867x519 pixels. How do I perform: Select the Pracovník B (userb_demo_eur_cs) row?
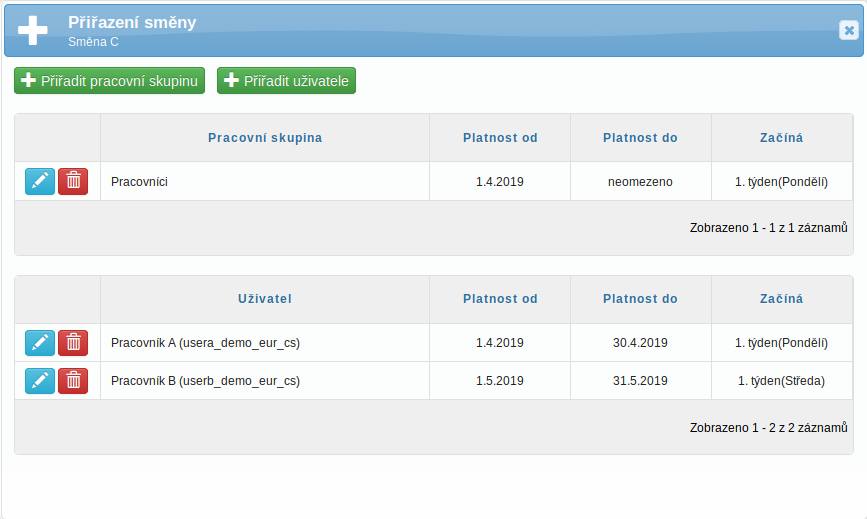pos(434,381)
